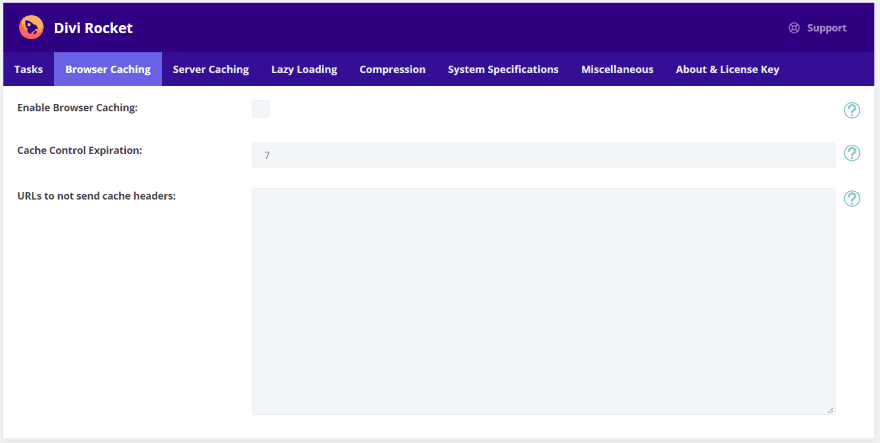Open the About & License Key tab
The width and height of the screenshot is (880, 443).
727,69
